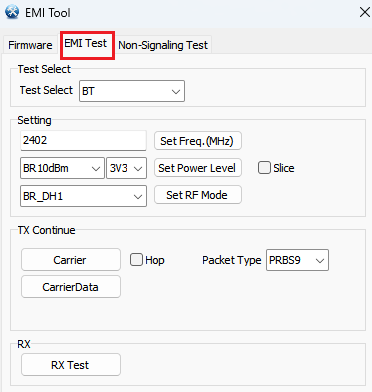
Task: Click the Set RF Mode button
Action: pyautogui.click(x=198, y=195)
